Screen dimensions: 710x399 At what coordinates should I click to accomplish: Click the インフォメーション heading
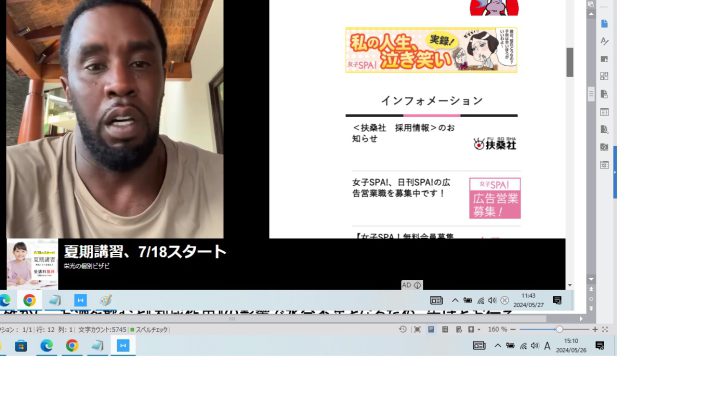click(x=432, y=101)
